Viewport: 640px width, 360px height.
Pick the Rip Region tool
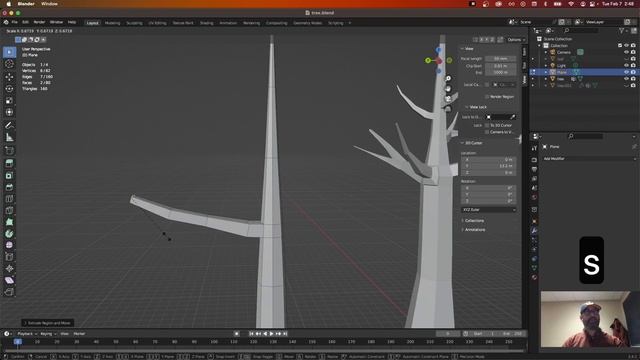point(9,292)
